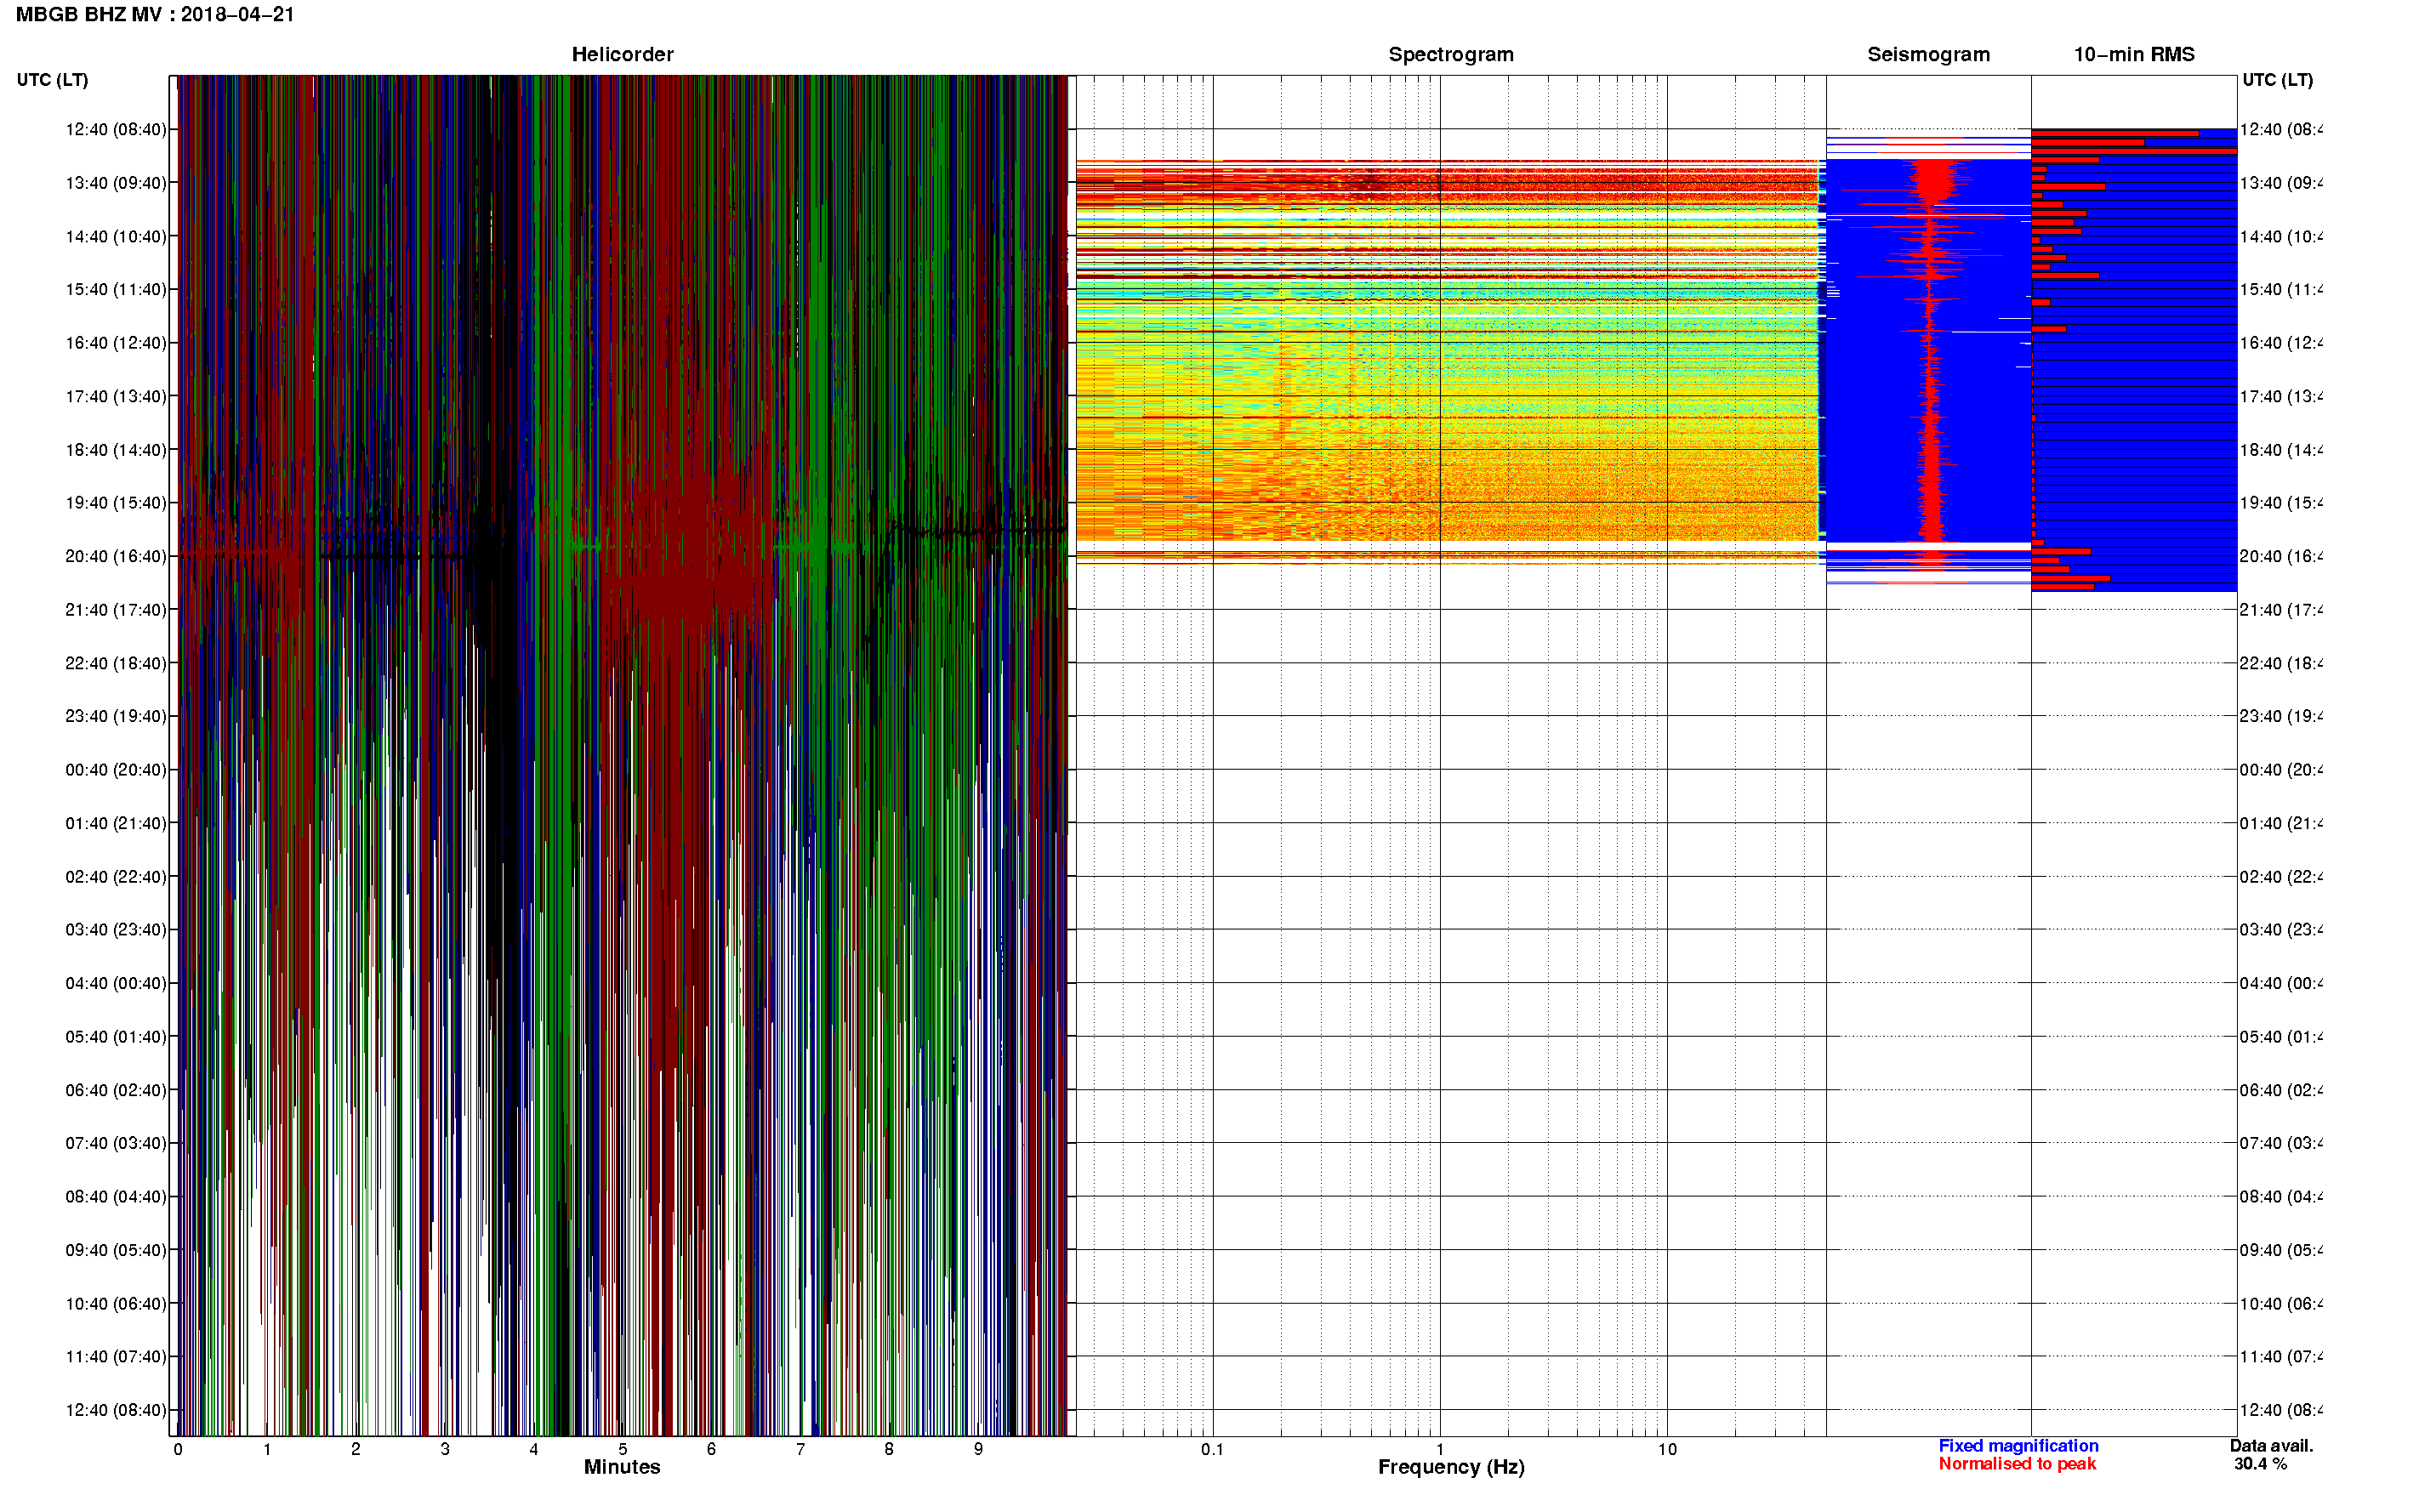The height and width of the screenshot is (1512, 2419).
Task: Click the left '05:40 (01:40)' time label
Action: click(x=116, y=1037)
